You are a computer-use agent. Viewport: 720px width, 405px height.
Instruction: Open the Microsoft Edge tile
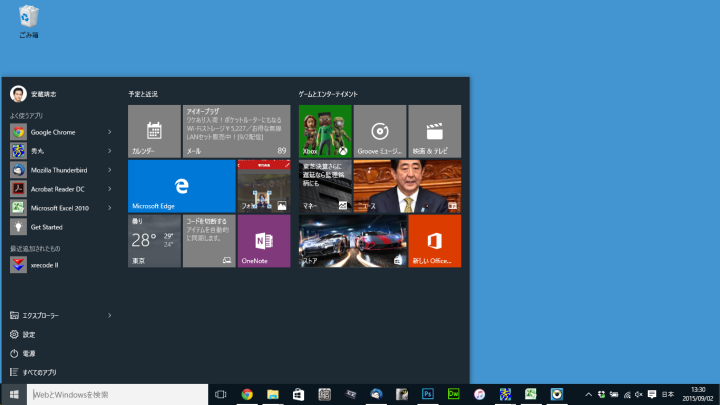pos(181,186)
